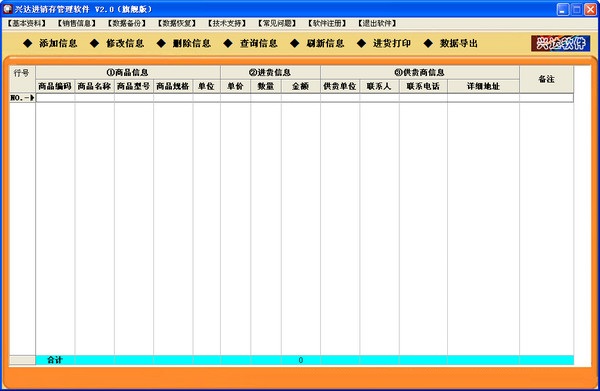Screen dimensions: 600x391
Task: Maximize the 兴达进销存管理软件 window
Action: click(577, 9)
